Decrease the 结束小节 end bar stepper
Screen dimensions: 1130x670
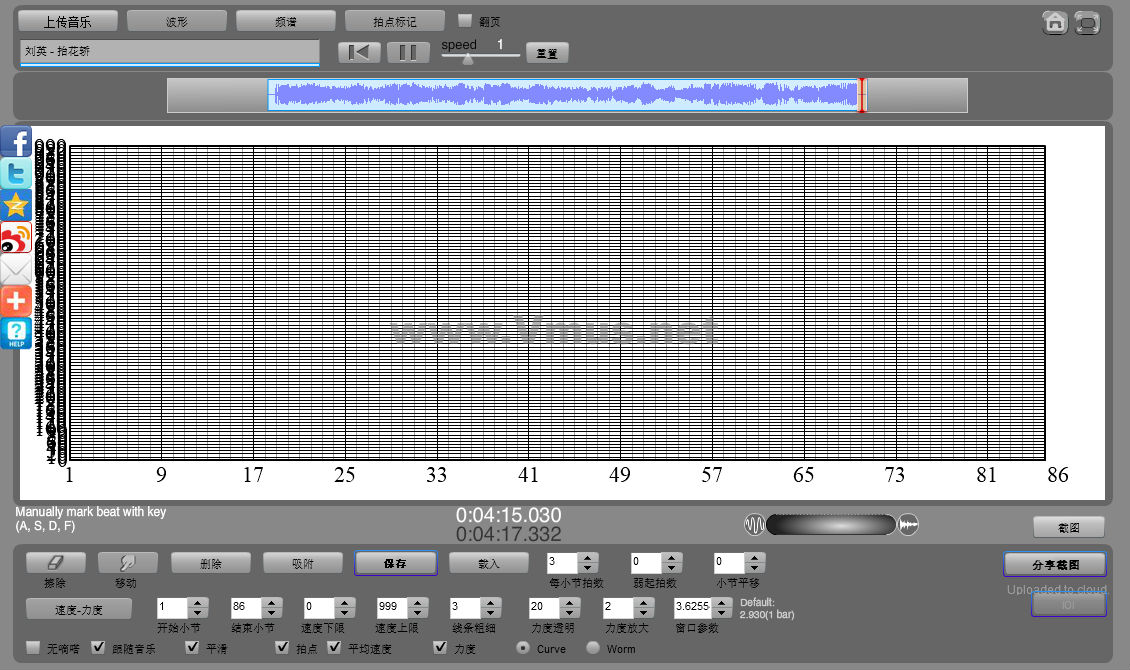[x=270, y=612]
